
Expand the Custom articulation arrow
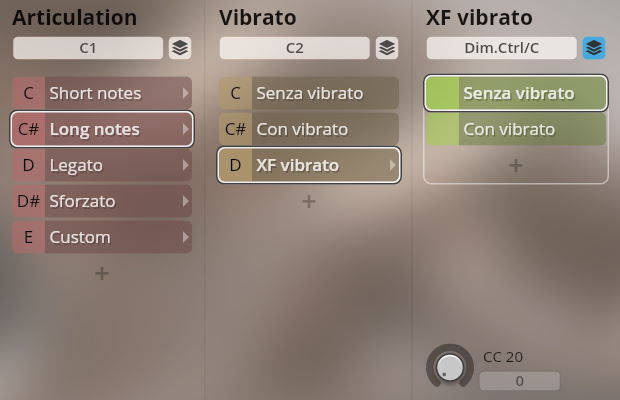[185, 237]
